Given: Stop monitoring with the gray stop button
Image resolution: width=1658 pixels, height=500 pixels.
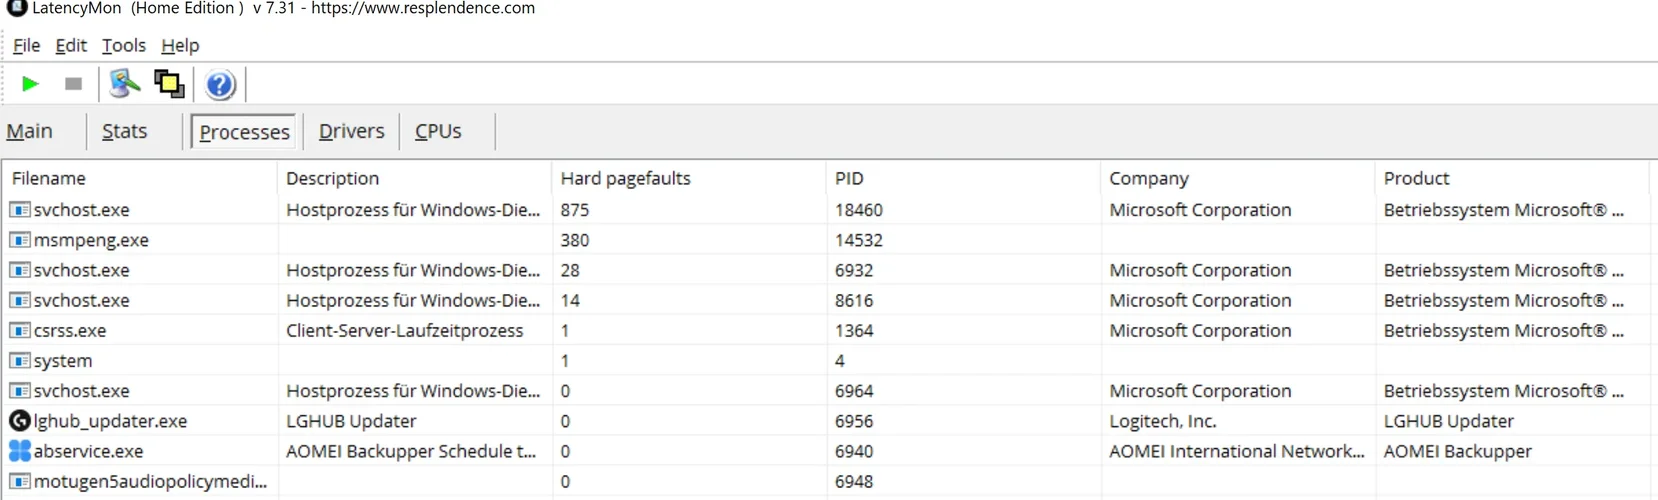Looking at the screenshot, I should (73, 84).
